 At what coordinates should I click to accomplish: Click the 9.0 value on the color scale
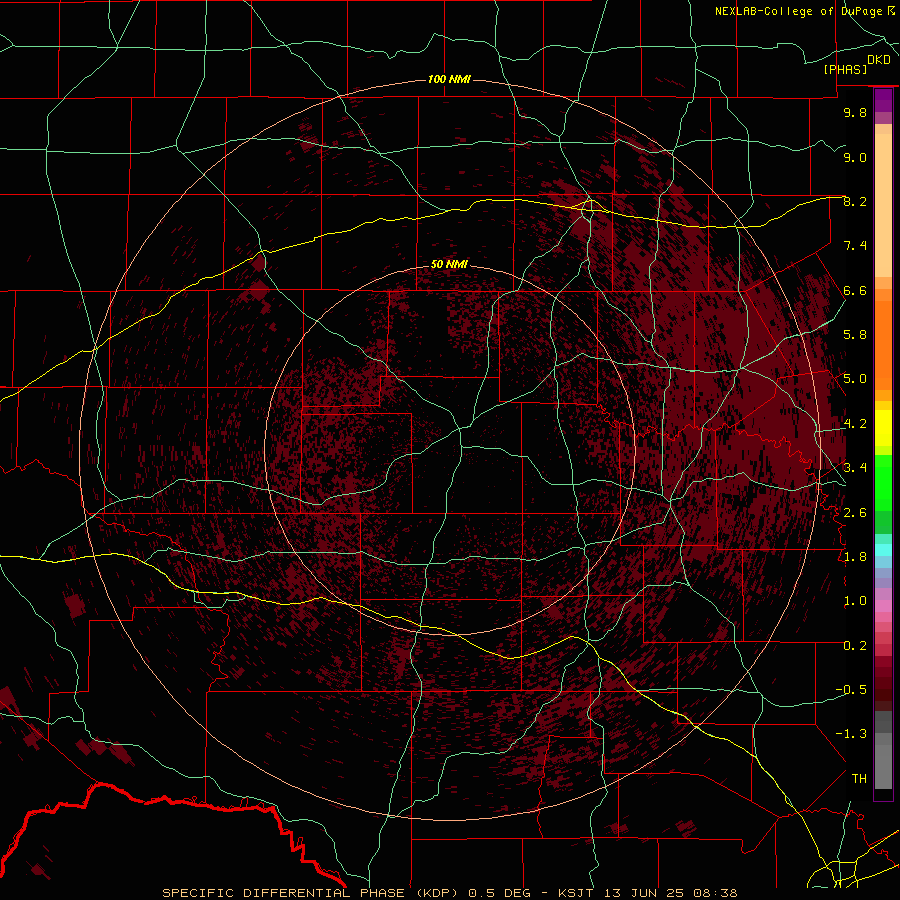[855, 157]
